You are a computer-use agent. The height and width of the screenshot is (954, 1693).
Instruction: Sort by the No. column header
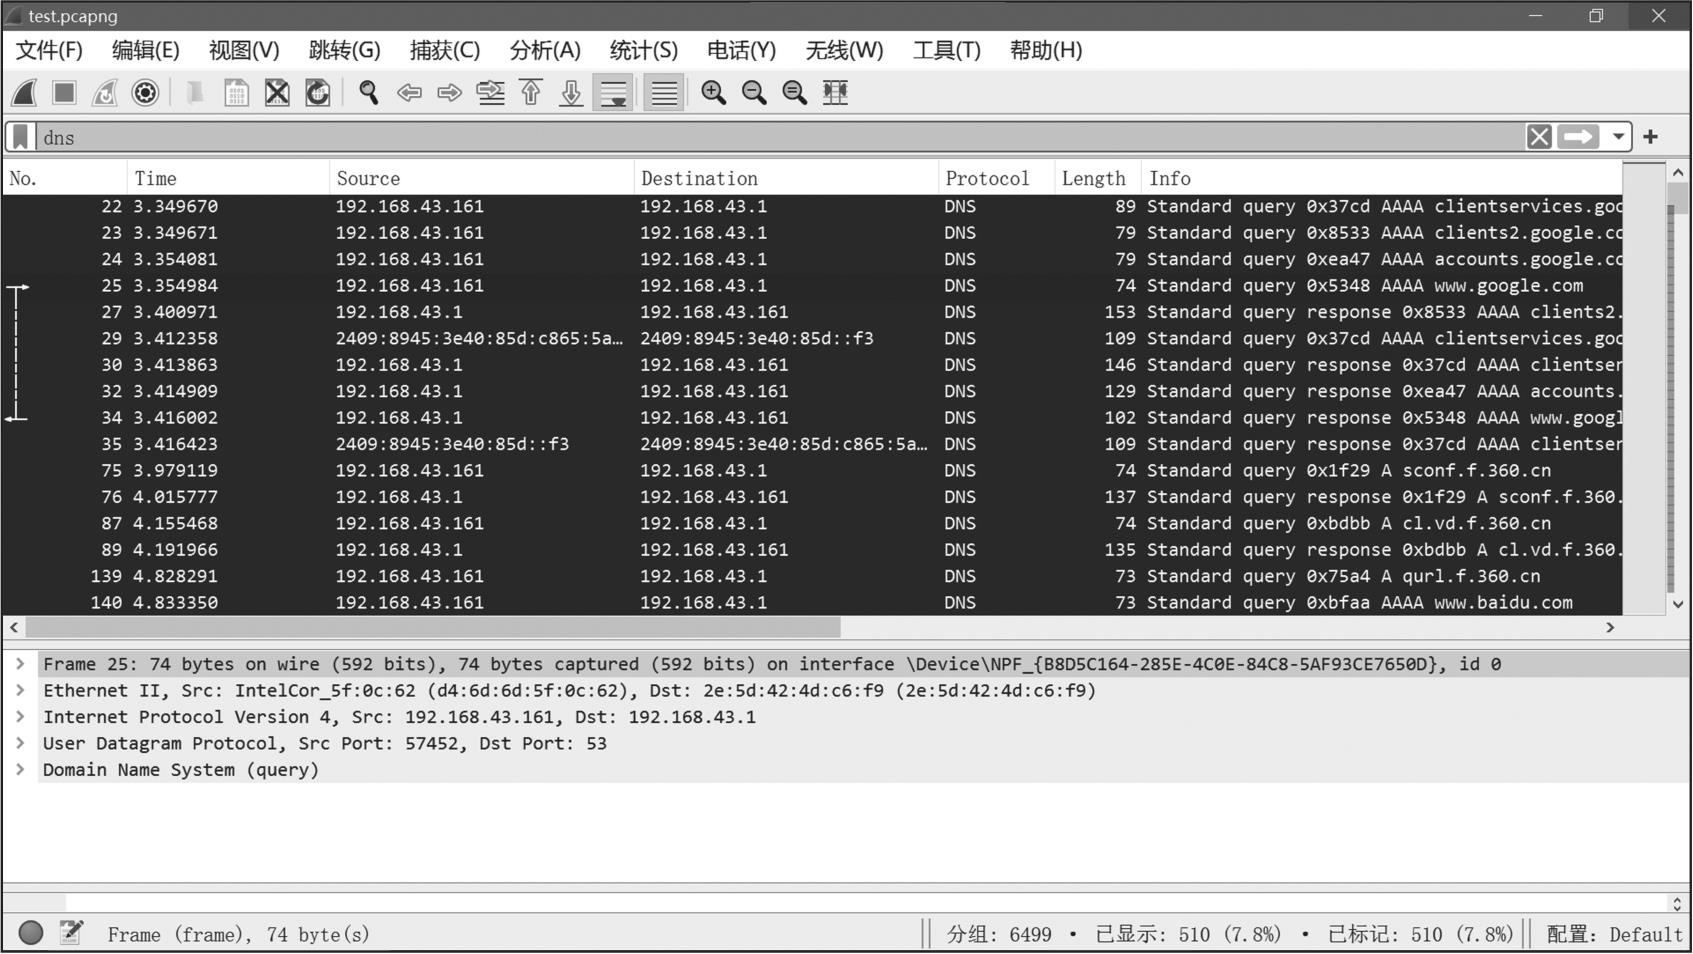point(65,179)
